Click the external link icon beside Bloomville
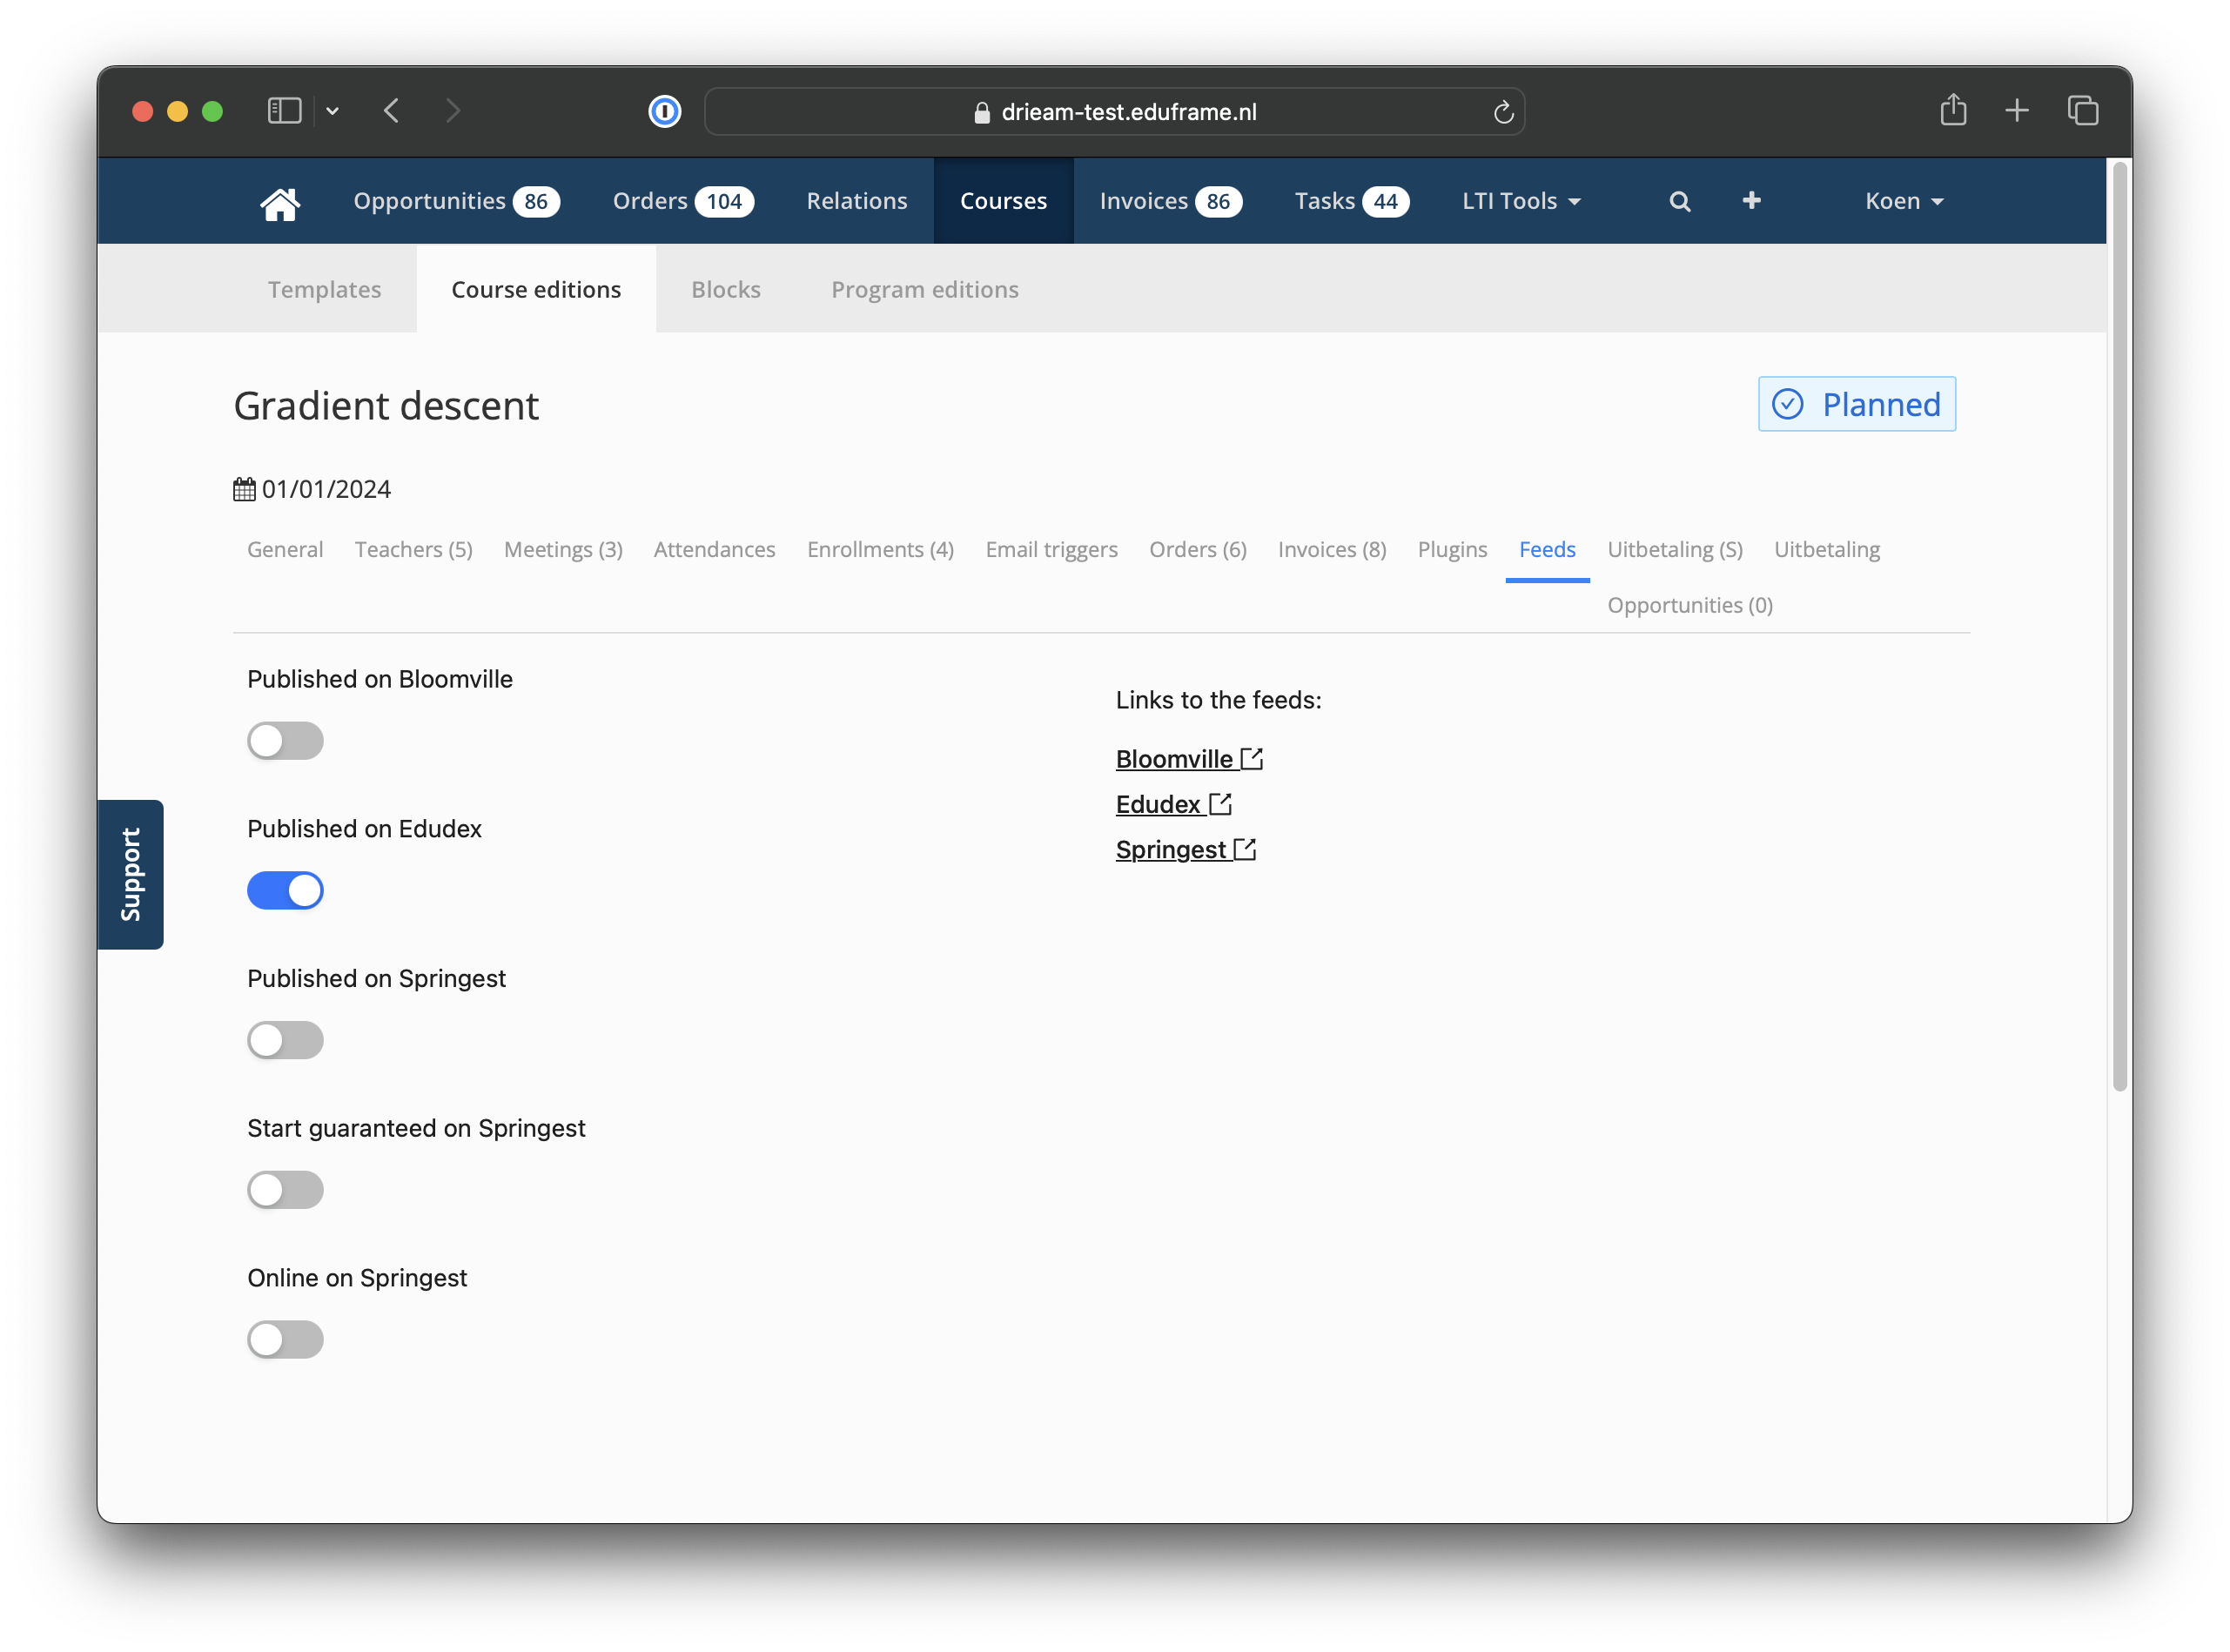This screenshot has height=1652, width=2230. (1252, 759)
